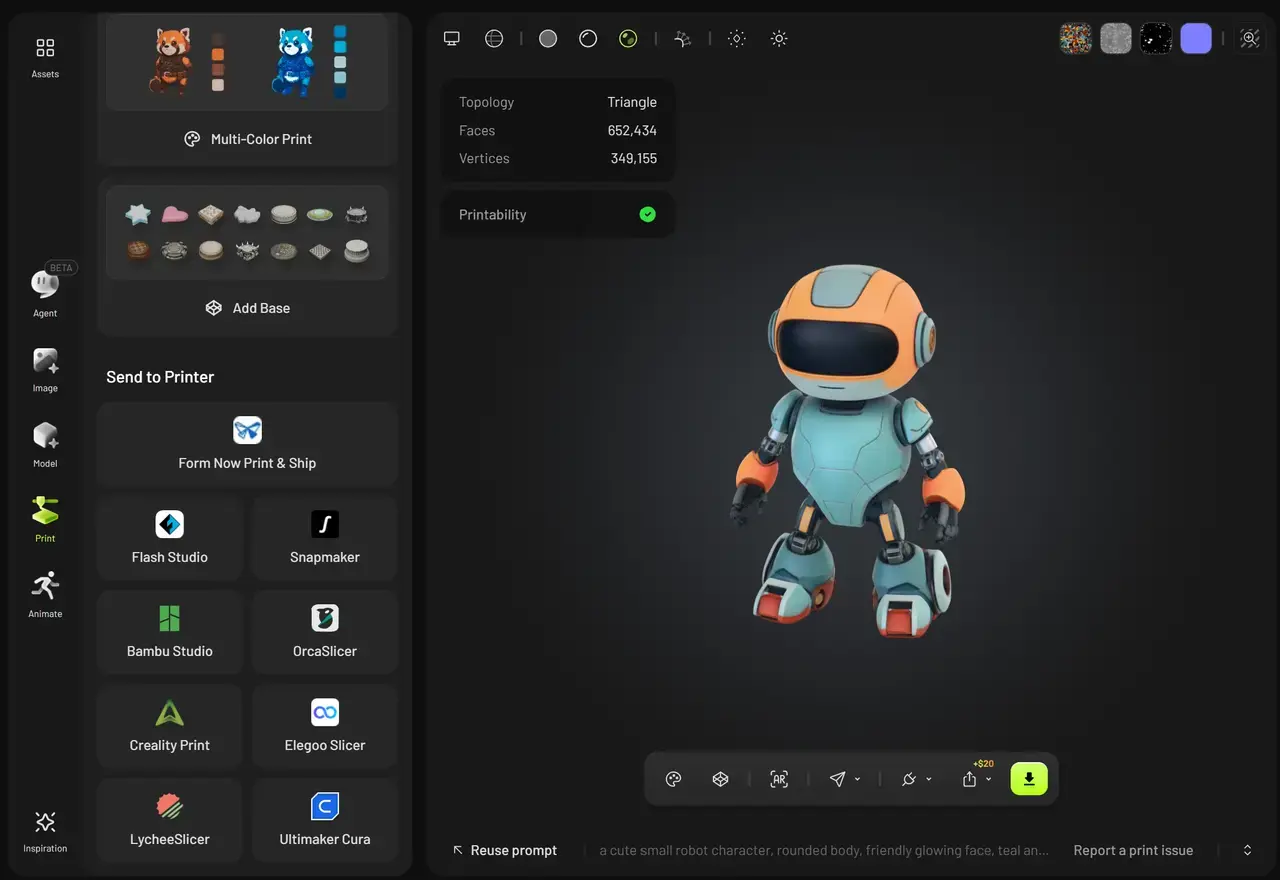Screen dimensions: 1280x880
Task: Choose the bright lighting icon
Action: tap(779, 38)
